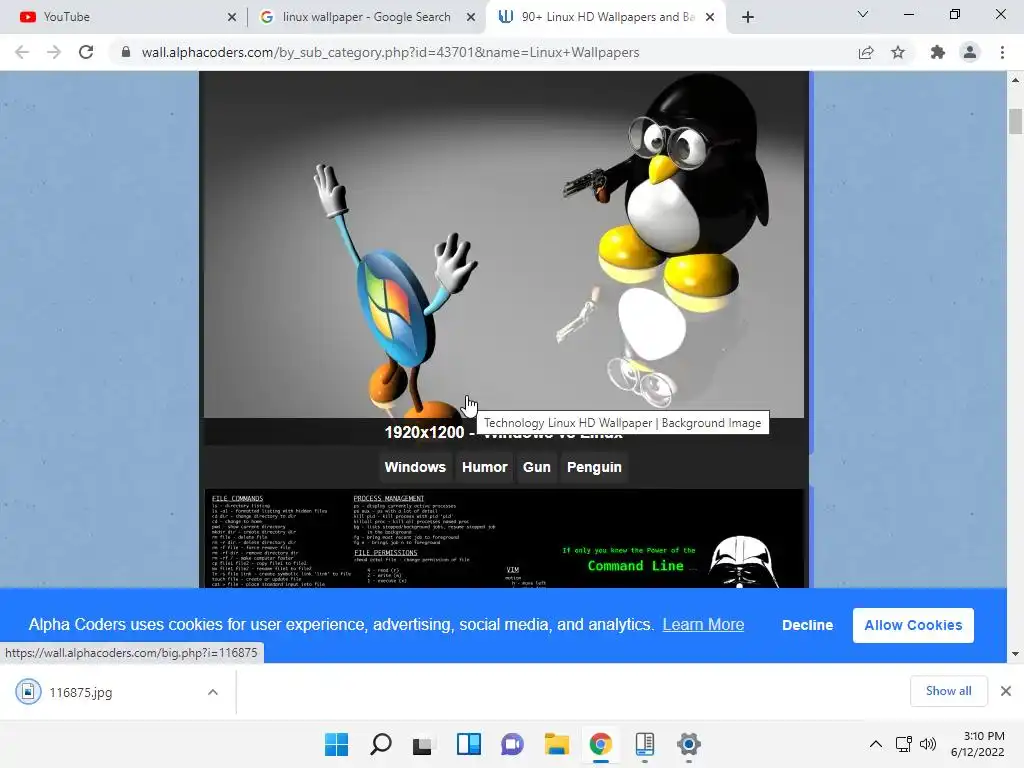The width and height of the screenshot is (1024, 768).
Task: Open File Explorer from taskbar
Action: [556, 744]
